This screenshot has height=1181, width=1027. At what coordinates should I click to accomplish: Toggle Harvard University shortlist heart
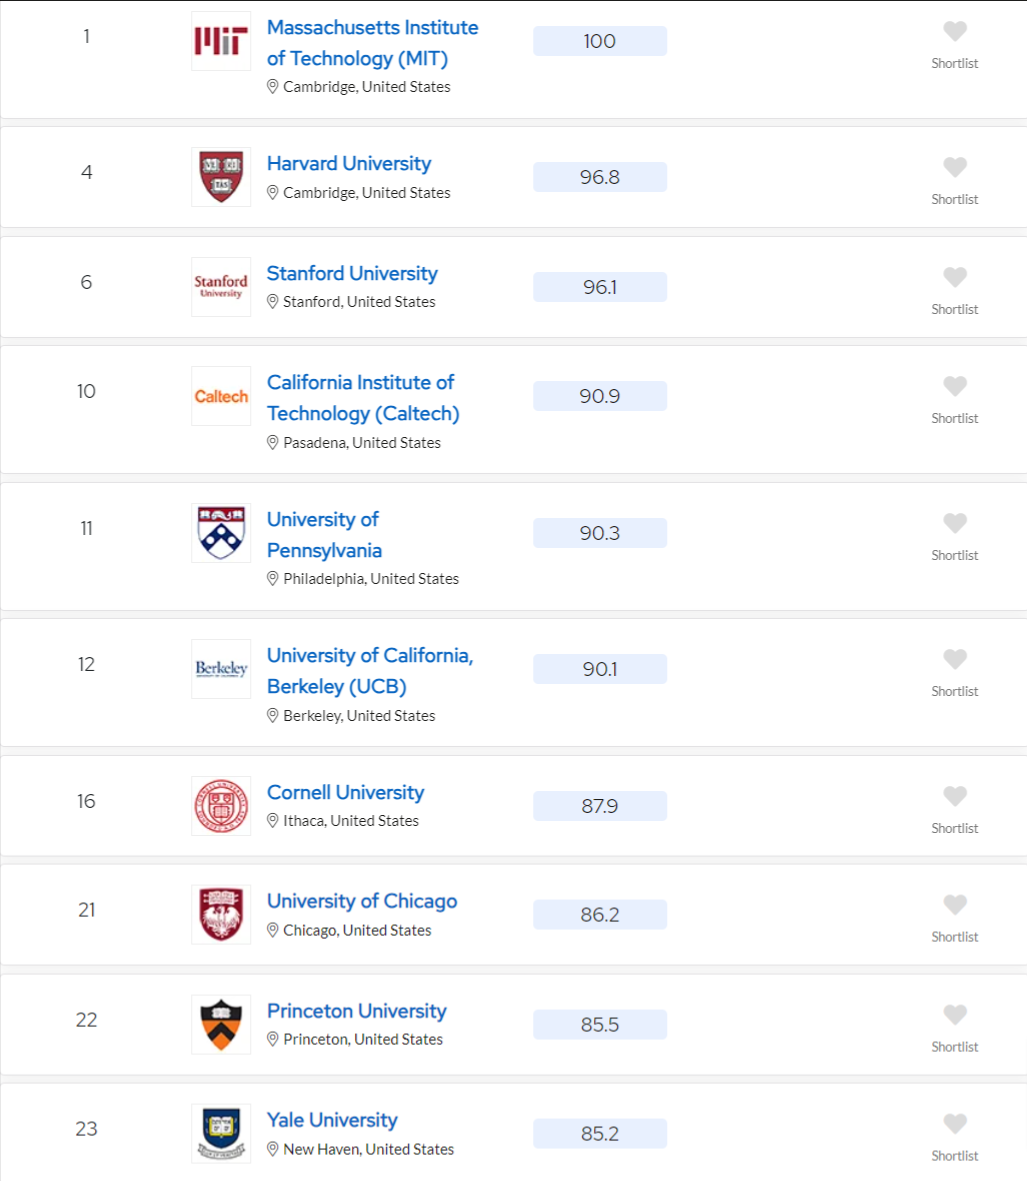pyautogui.click(x=955, y=166)
